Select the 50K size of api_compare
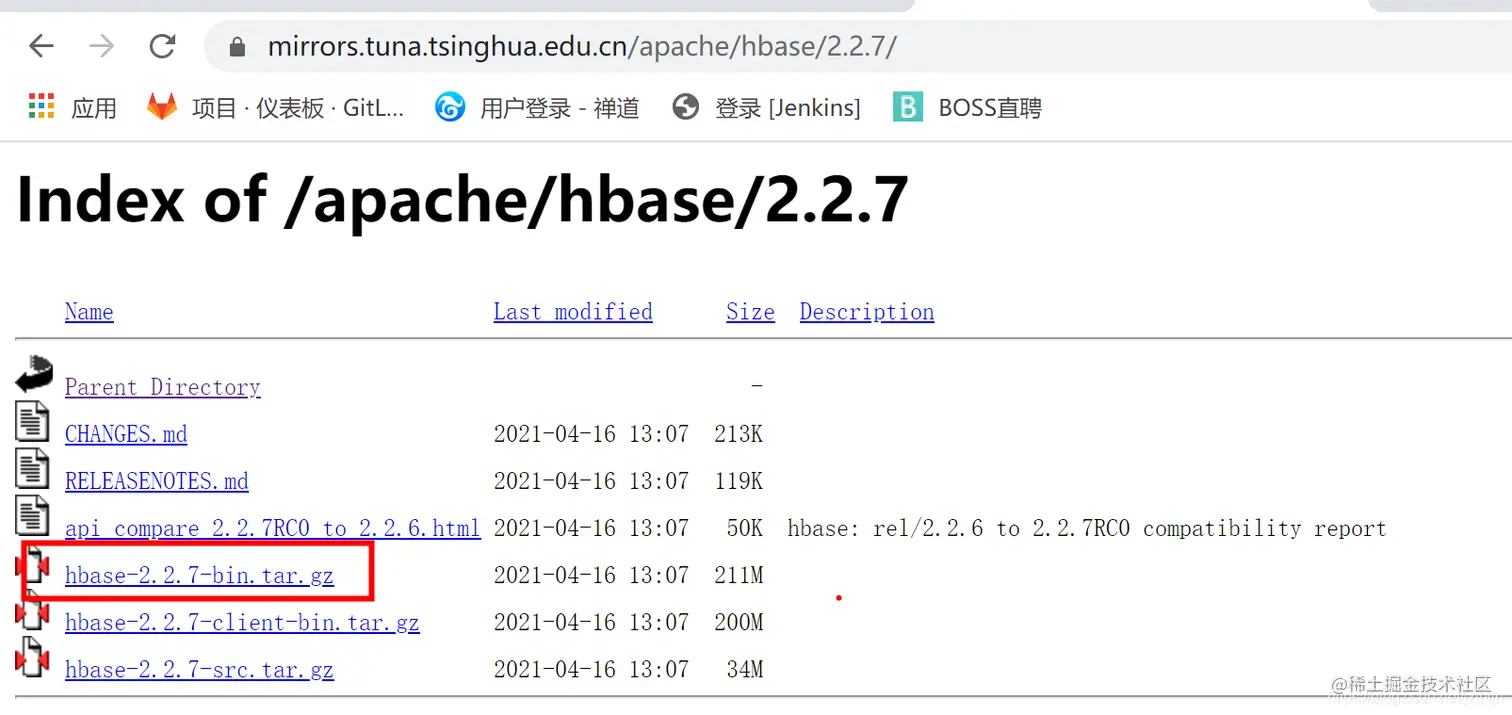This screenshot has height=715, width=1512. (x=744, y=528)
